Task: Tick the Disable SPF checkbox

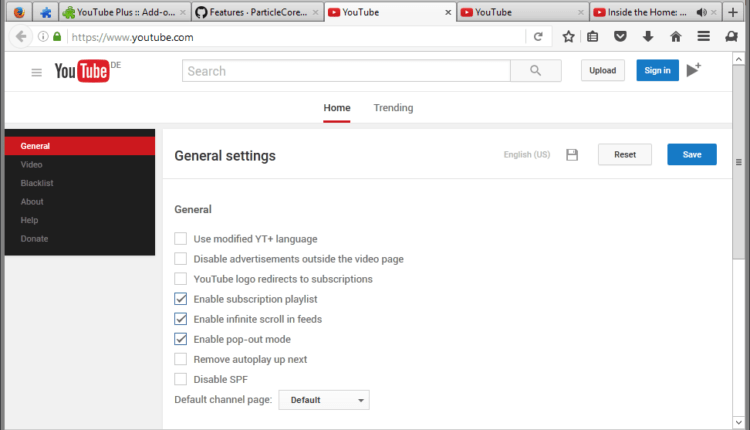Action: 180,379
